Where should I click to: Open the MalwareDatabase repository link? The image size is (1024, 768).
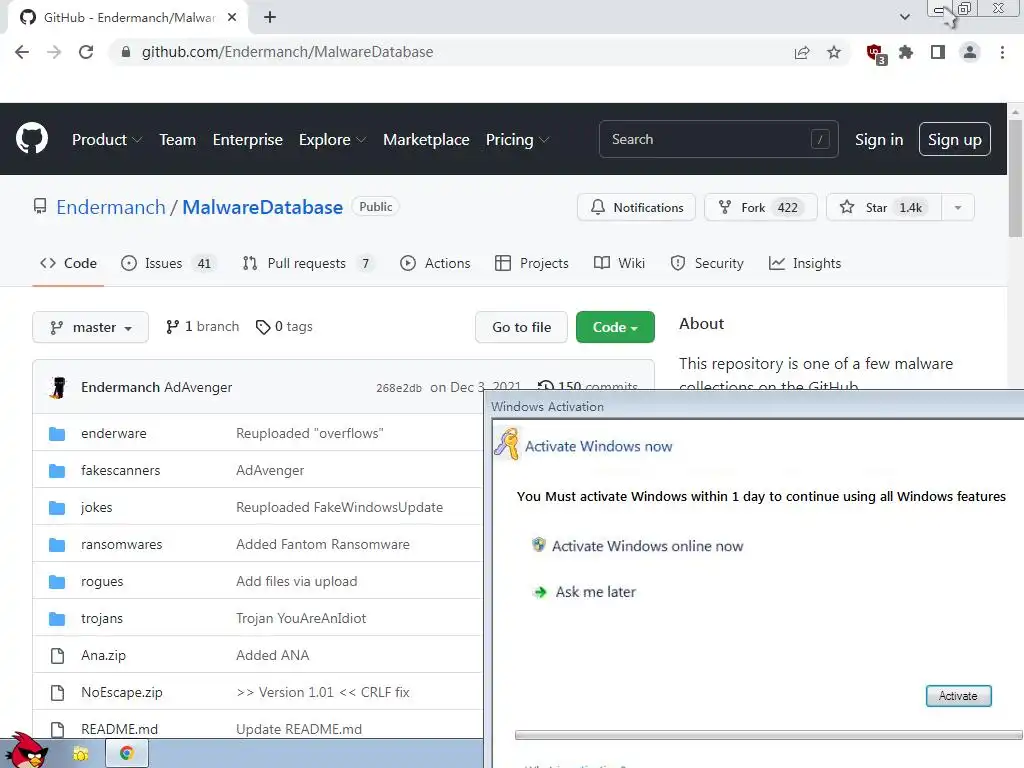coord(263,208)
